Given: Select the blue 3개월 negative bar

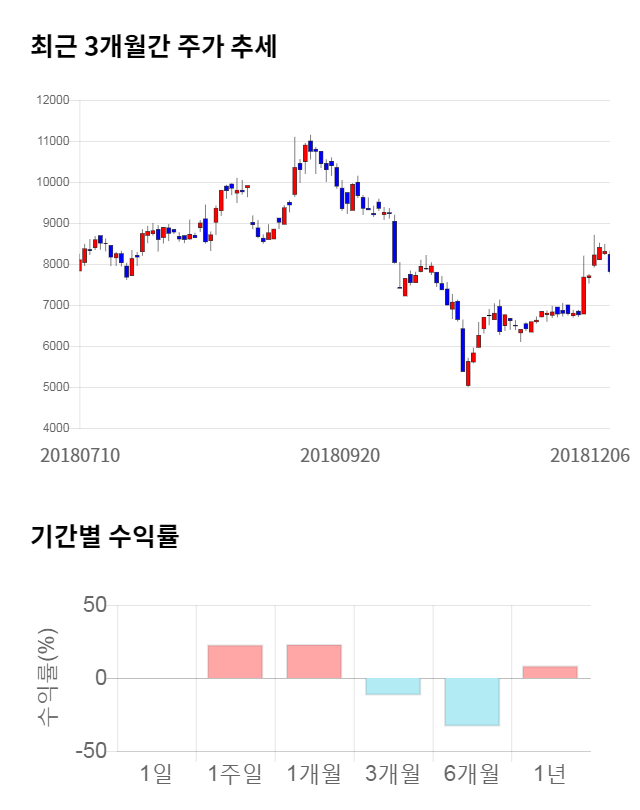Looking at the screenshot, I should pos(393,686).
